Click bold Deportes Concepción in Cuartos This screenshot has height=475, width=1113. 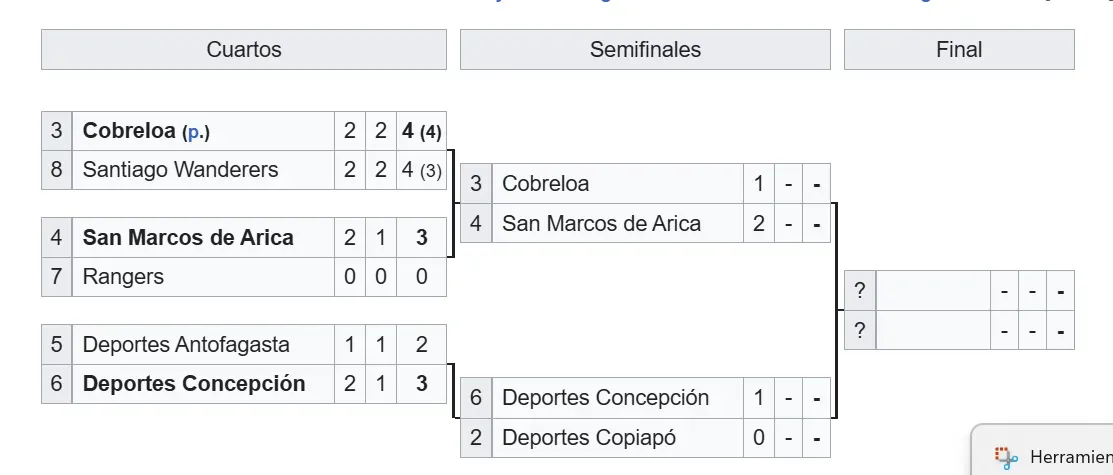coord(194,384)
